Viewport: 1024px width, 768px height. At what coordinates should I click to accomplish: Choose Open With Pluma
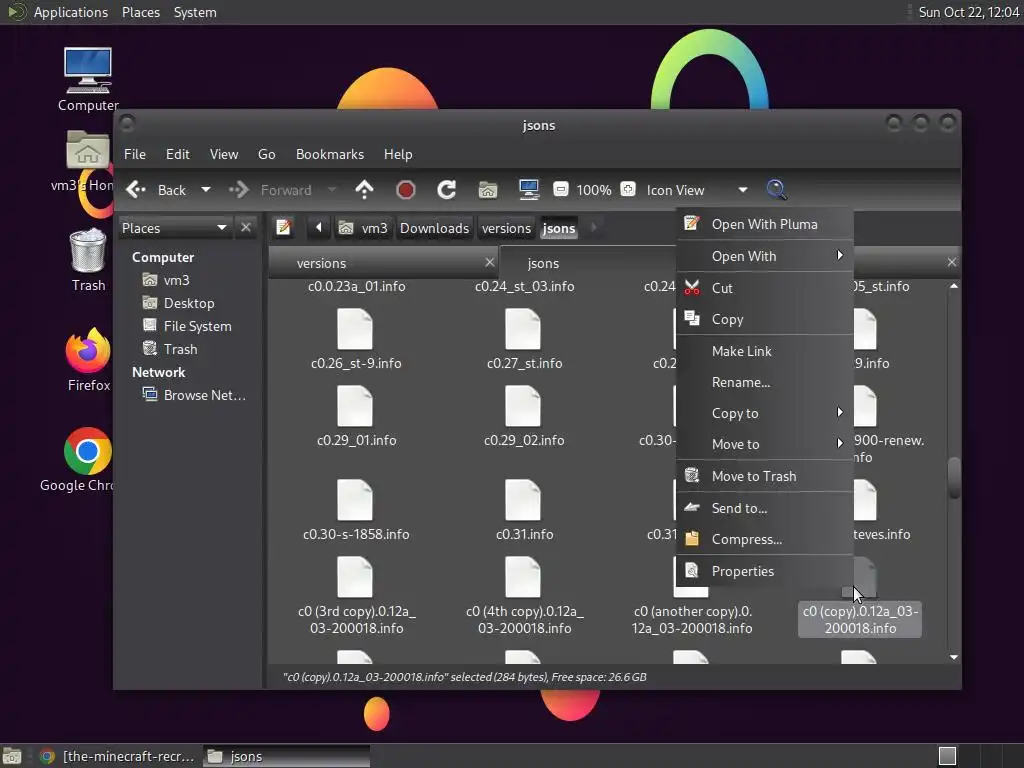[765, 224]
